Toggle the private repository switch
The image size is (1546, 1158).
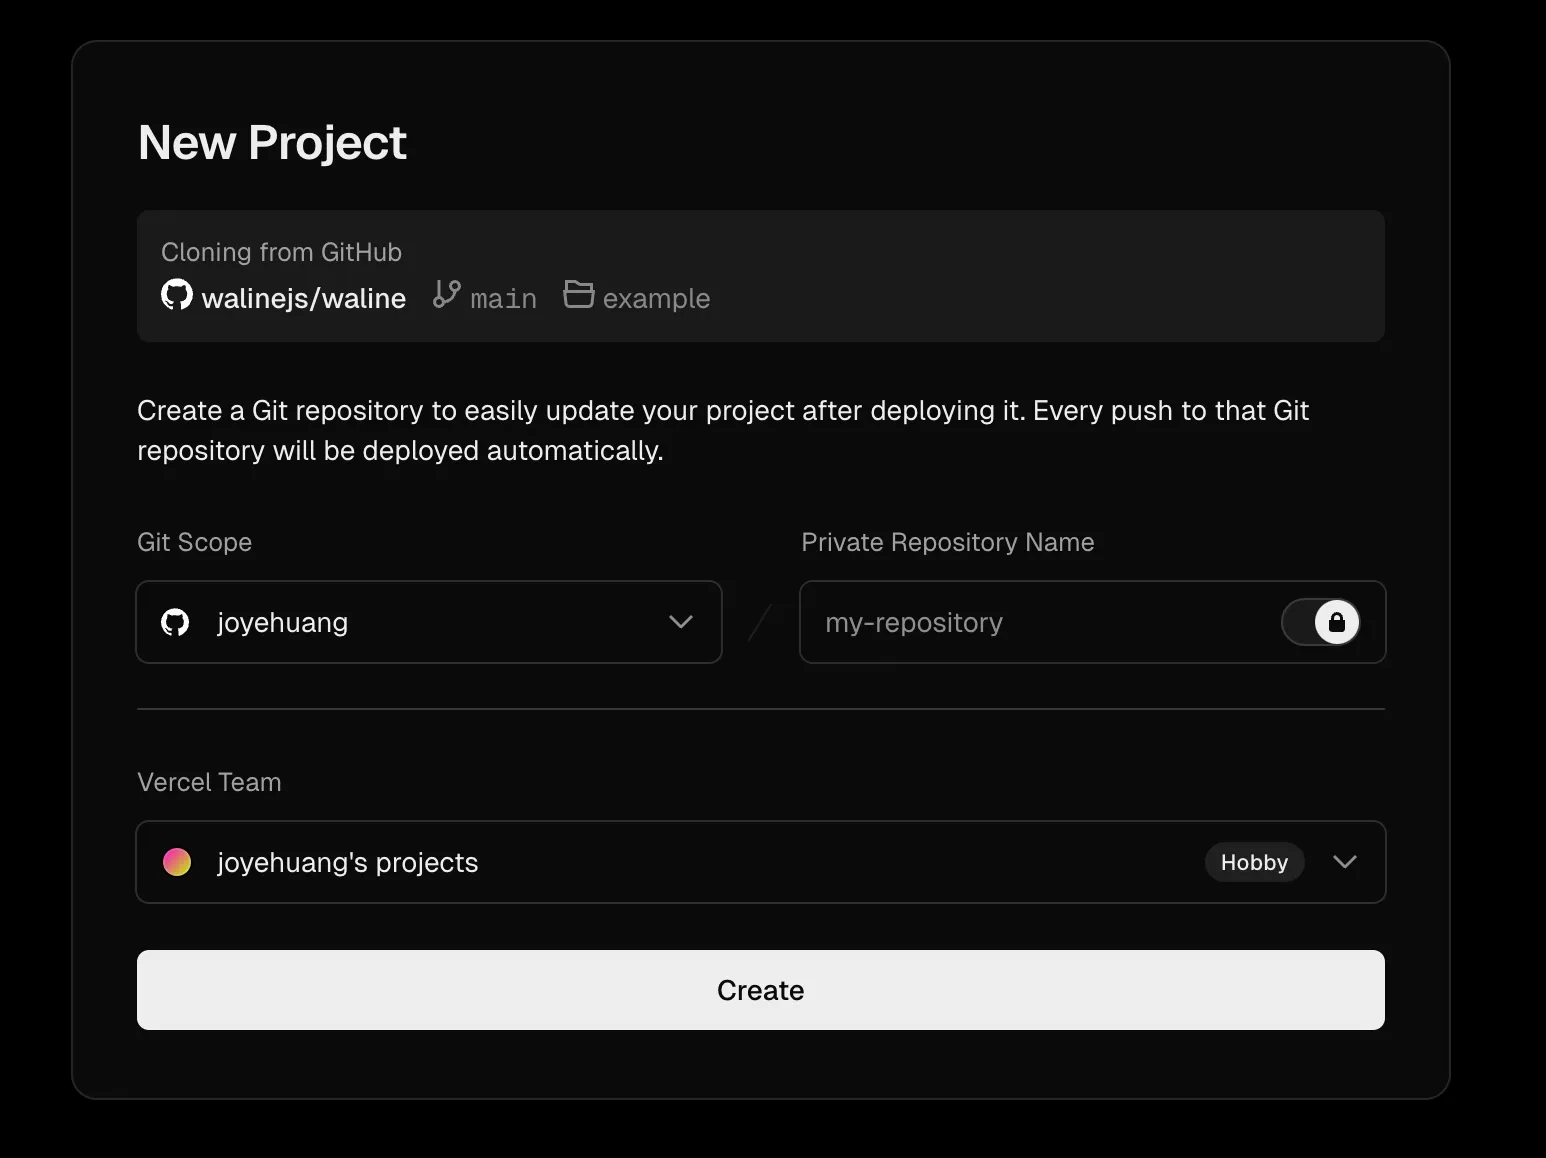1320,622
